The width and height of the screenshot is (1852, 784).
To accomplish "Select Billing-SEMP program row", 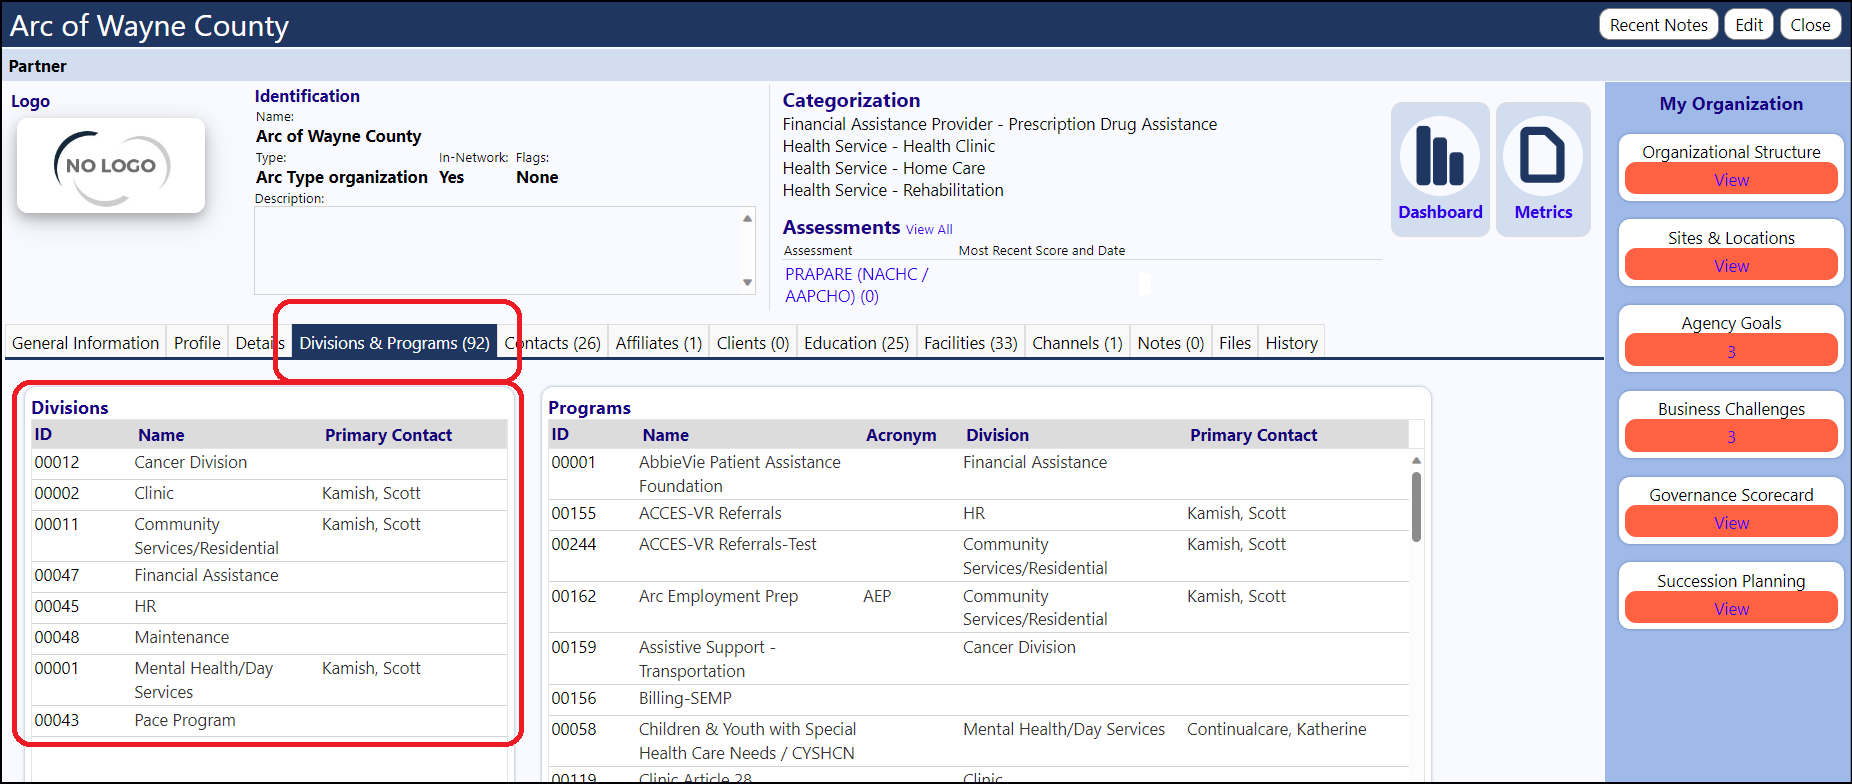I will point(979,699).
